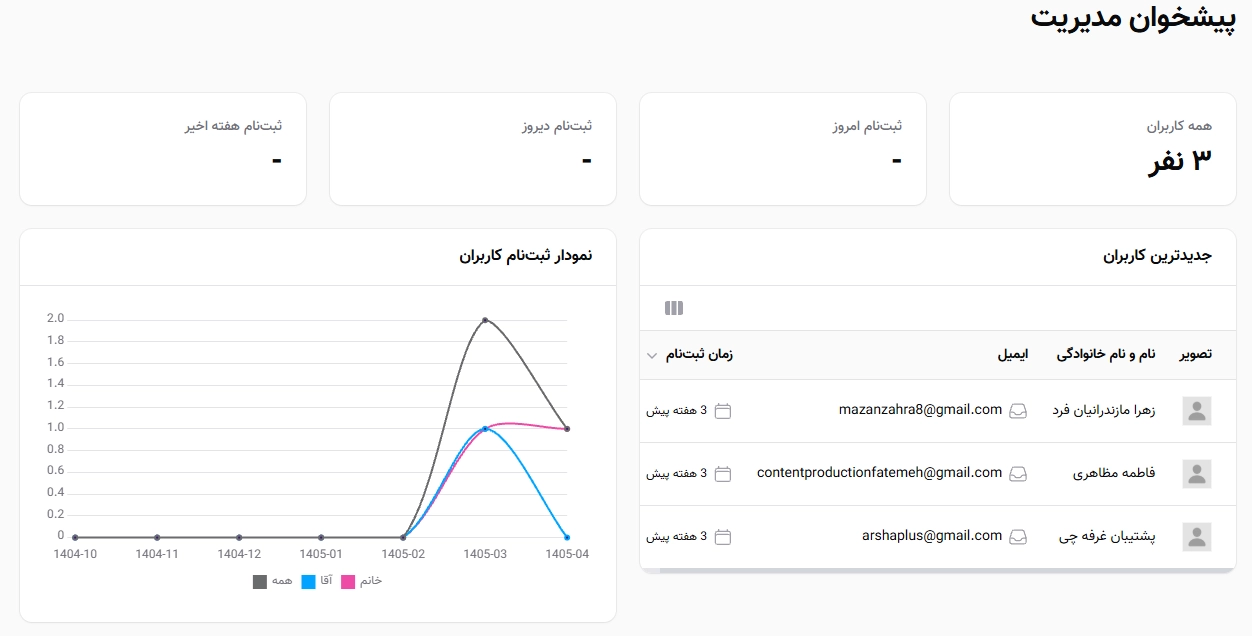Viewport: 1252px width, 636px height.
Task: Click email contentproductionfatemeh@gmail.com
Action: [x=880, y=473]
